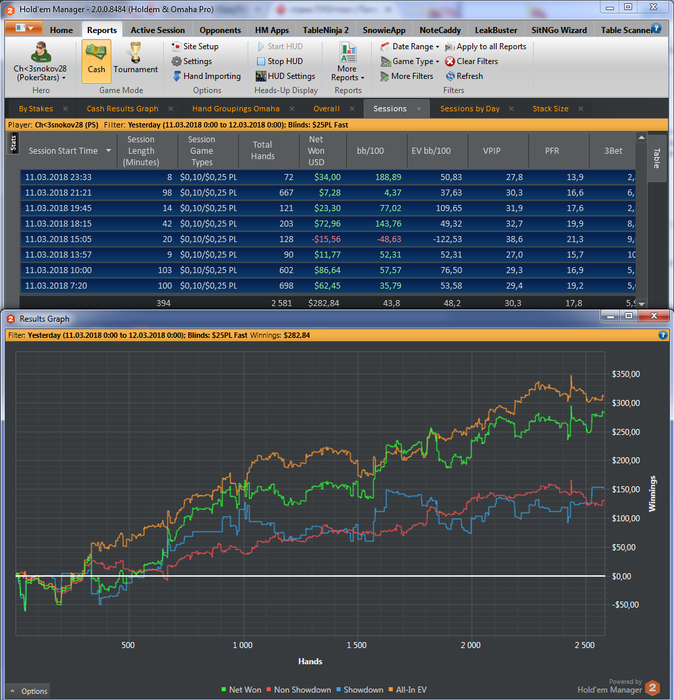Toggle Showdown line in legend
The width and height of the screenshot is (674, 700).
[360, 690]
